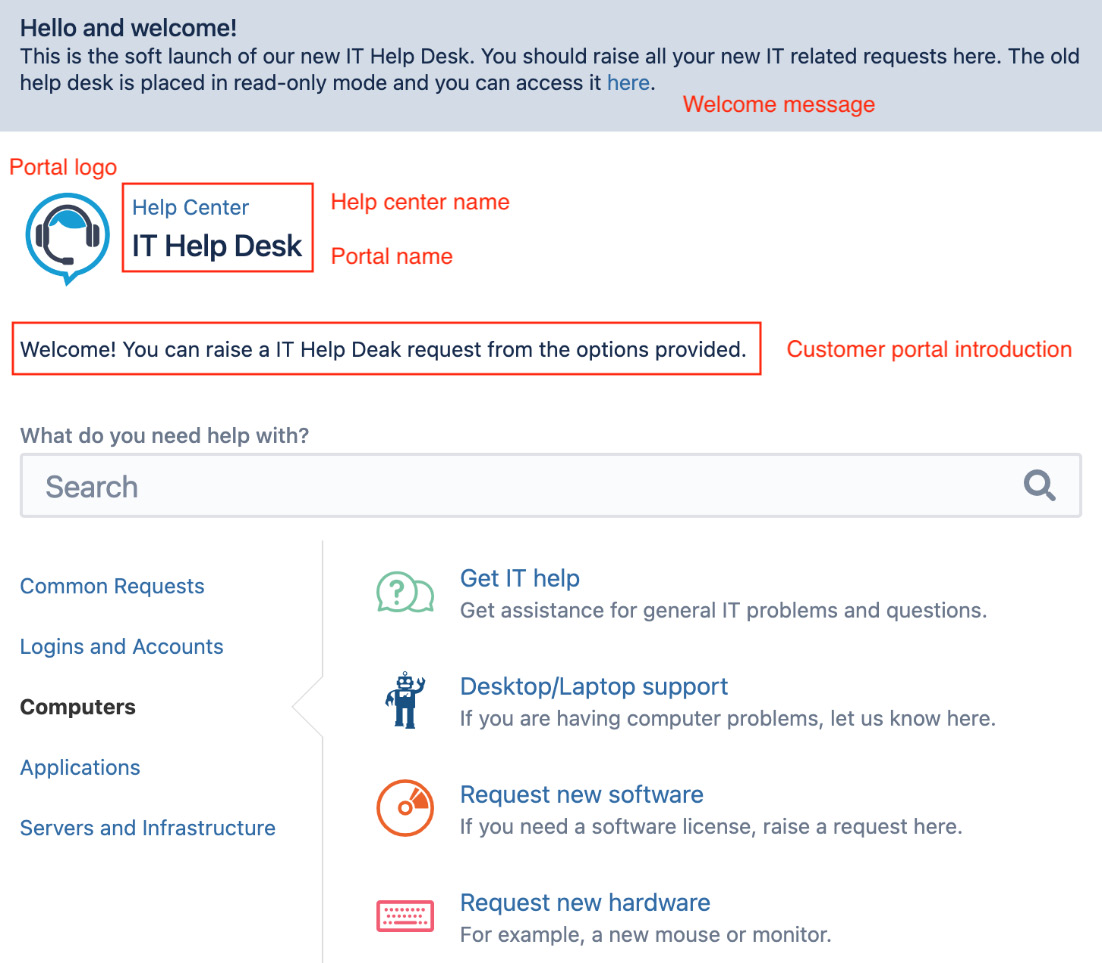Screen dimensions: 1102x963
Task: Open Servers and Infrastructure category
Action: point(148,828)
